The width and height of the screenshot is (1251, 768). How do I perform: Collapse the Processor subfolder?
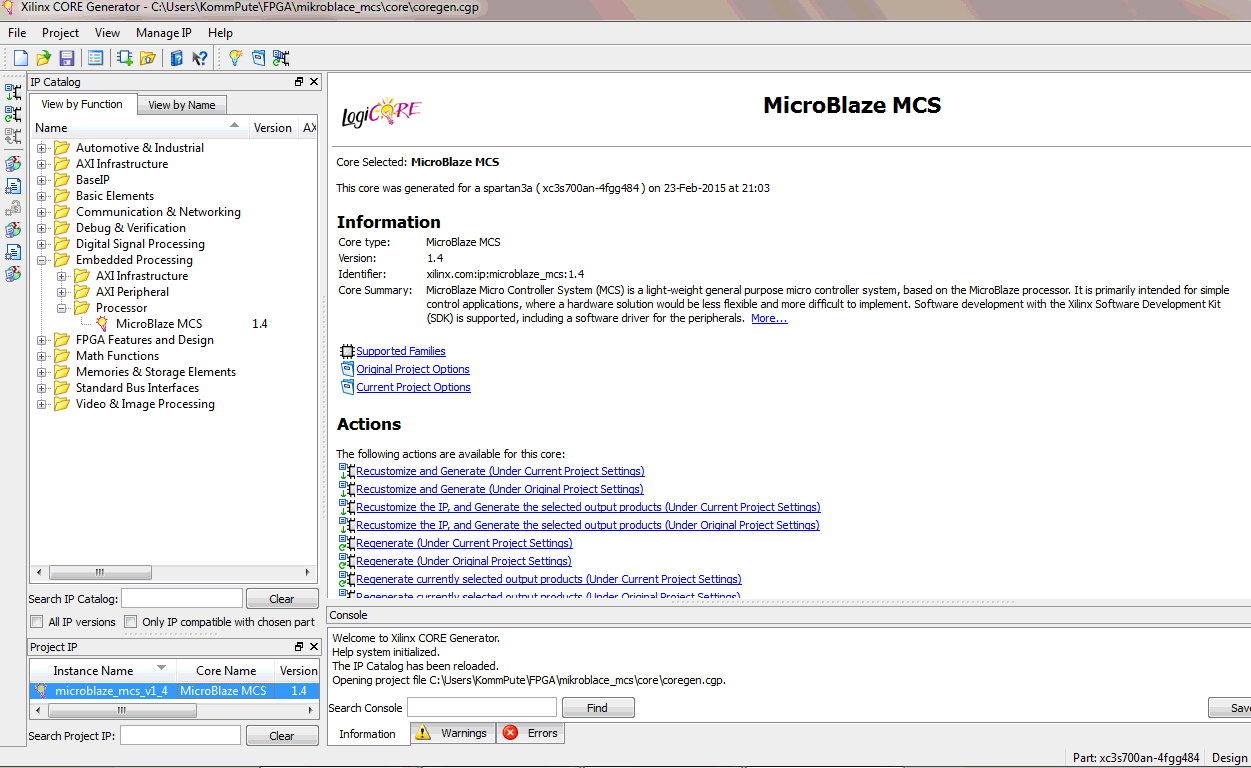coord(62,308)
